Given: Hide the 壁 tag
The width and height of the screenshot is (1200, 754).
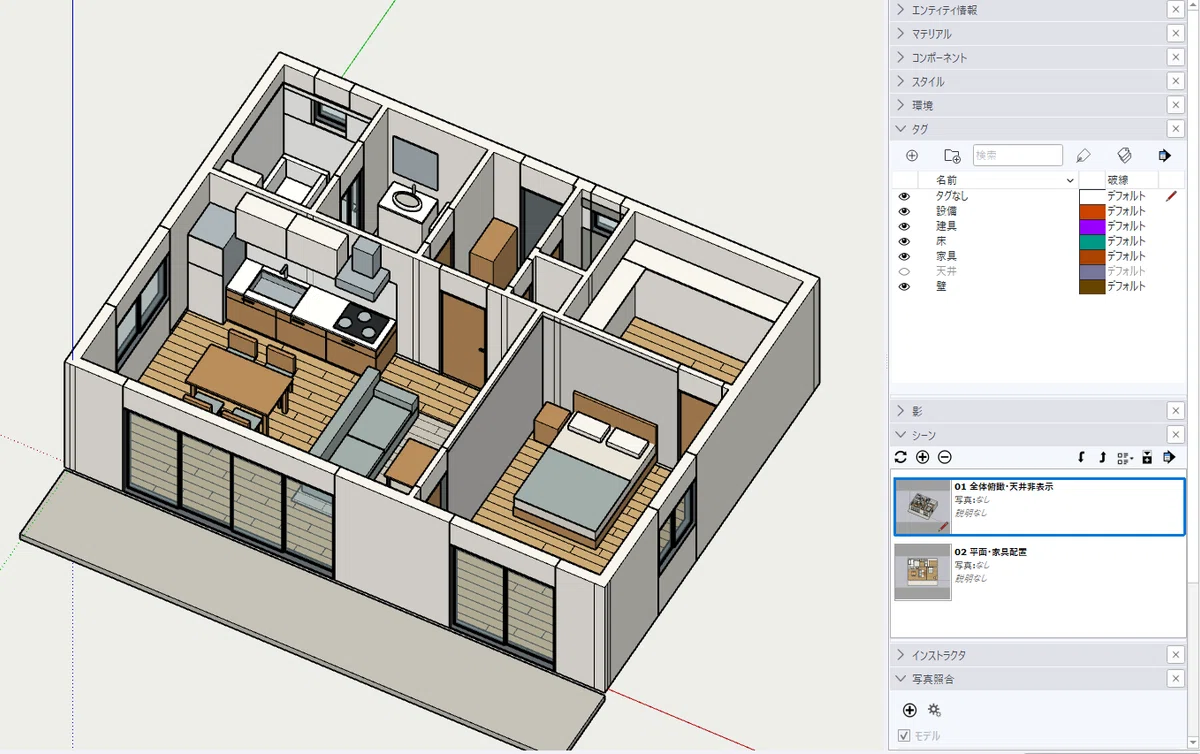Looking at the screenshot, I should point(904,286).
